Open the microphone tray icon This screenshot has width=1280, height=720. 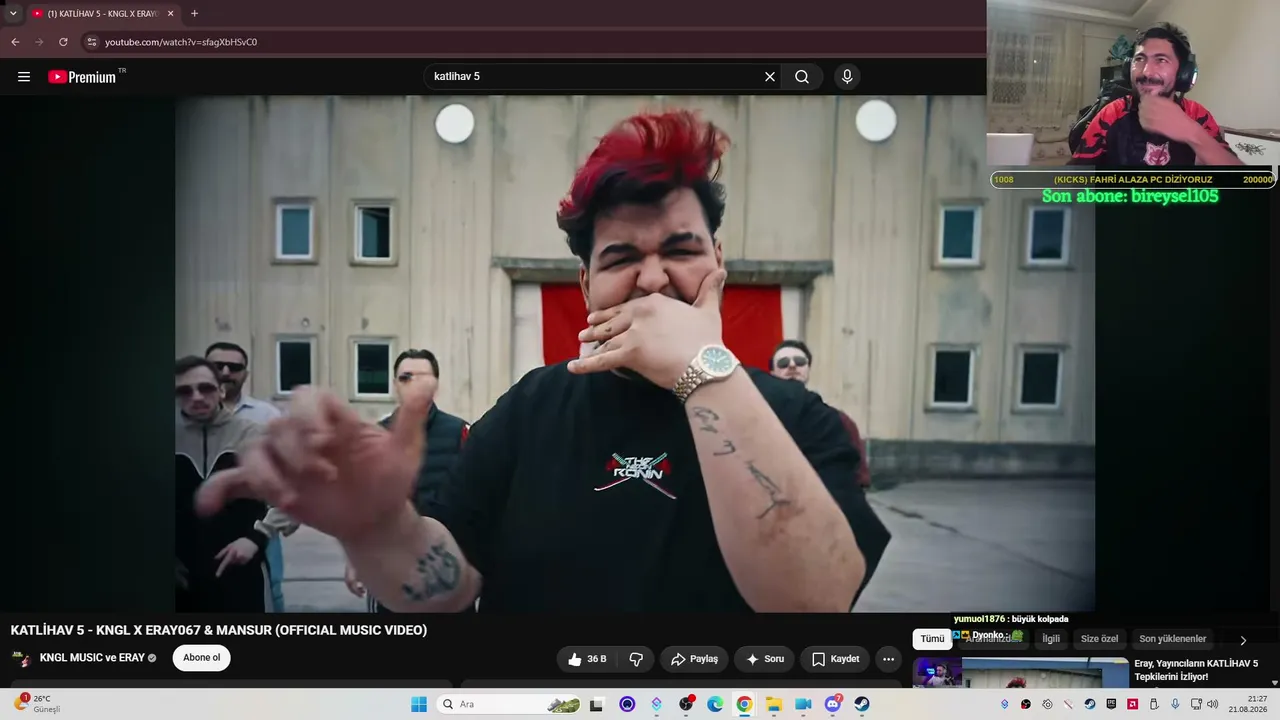(x=1175, y=704)
